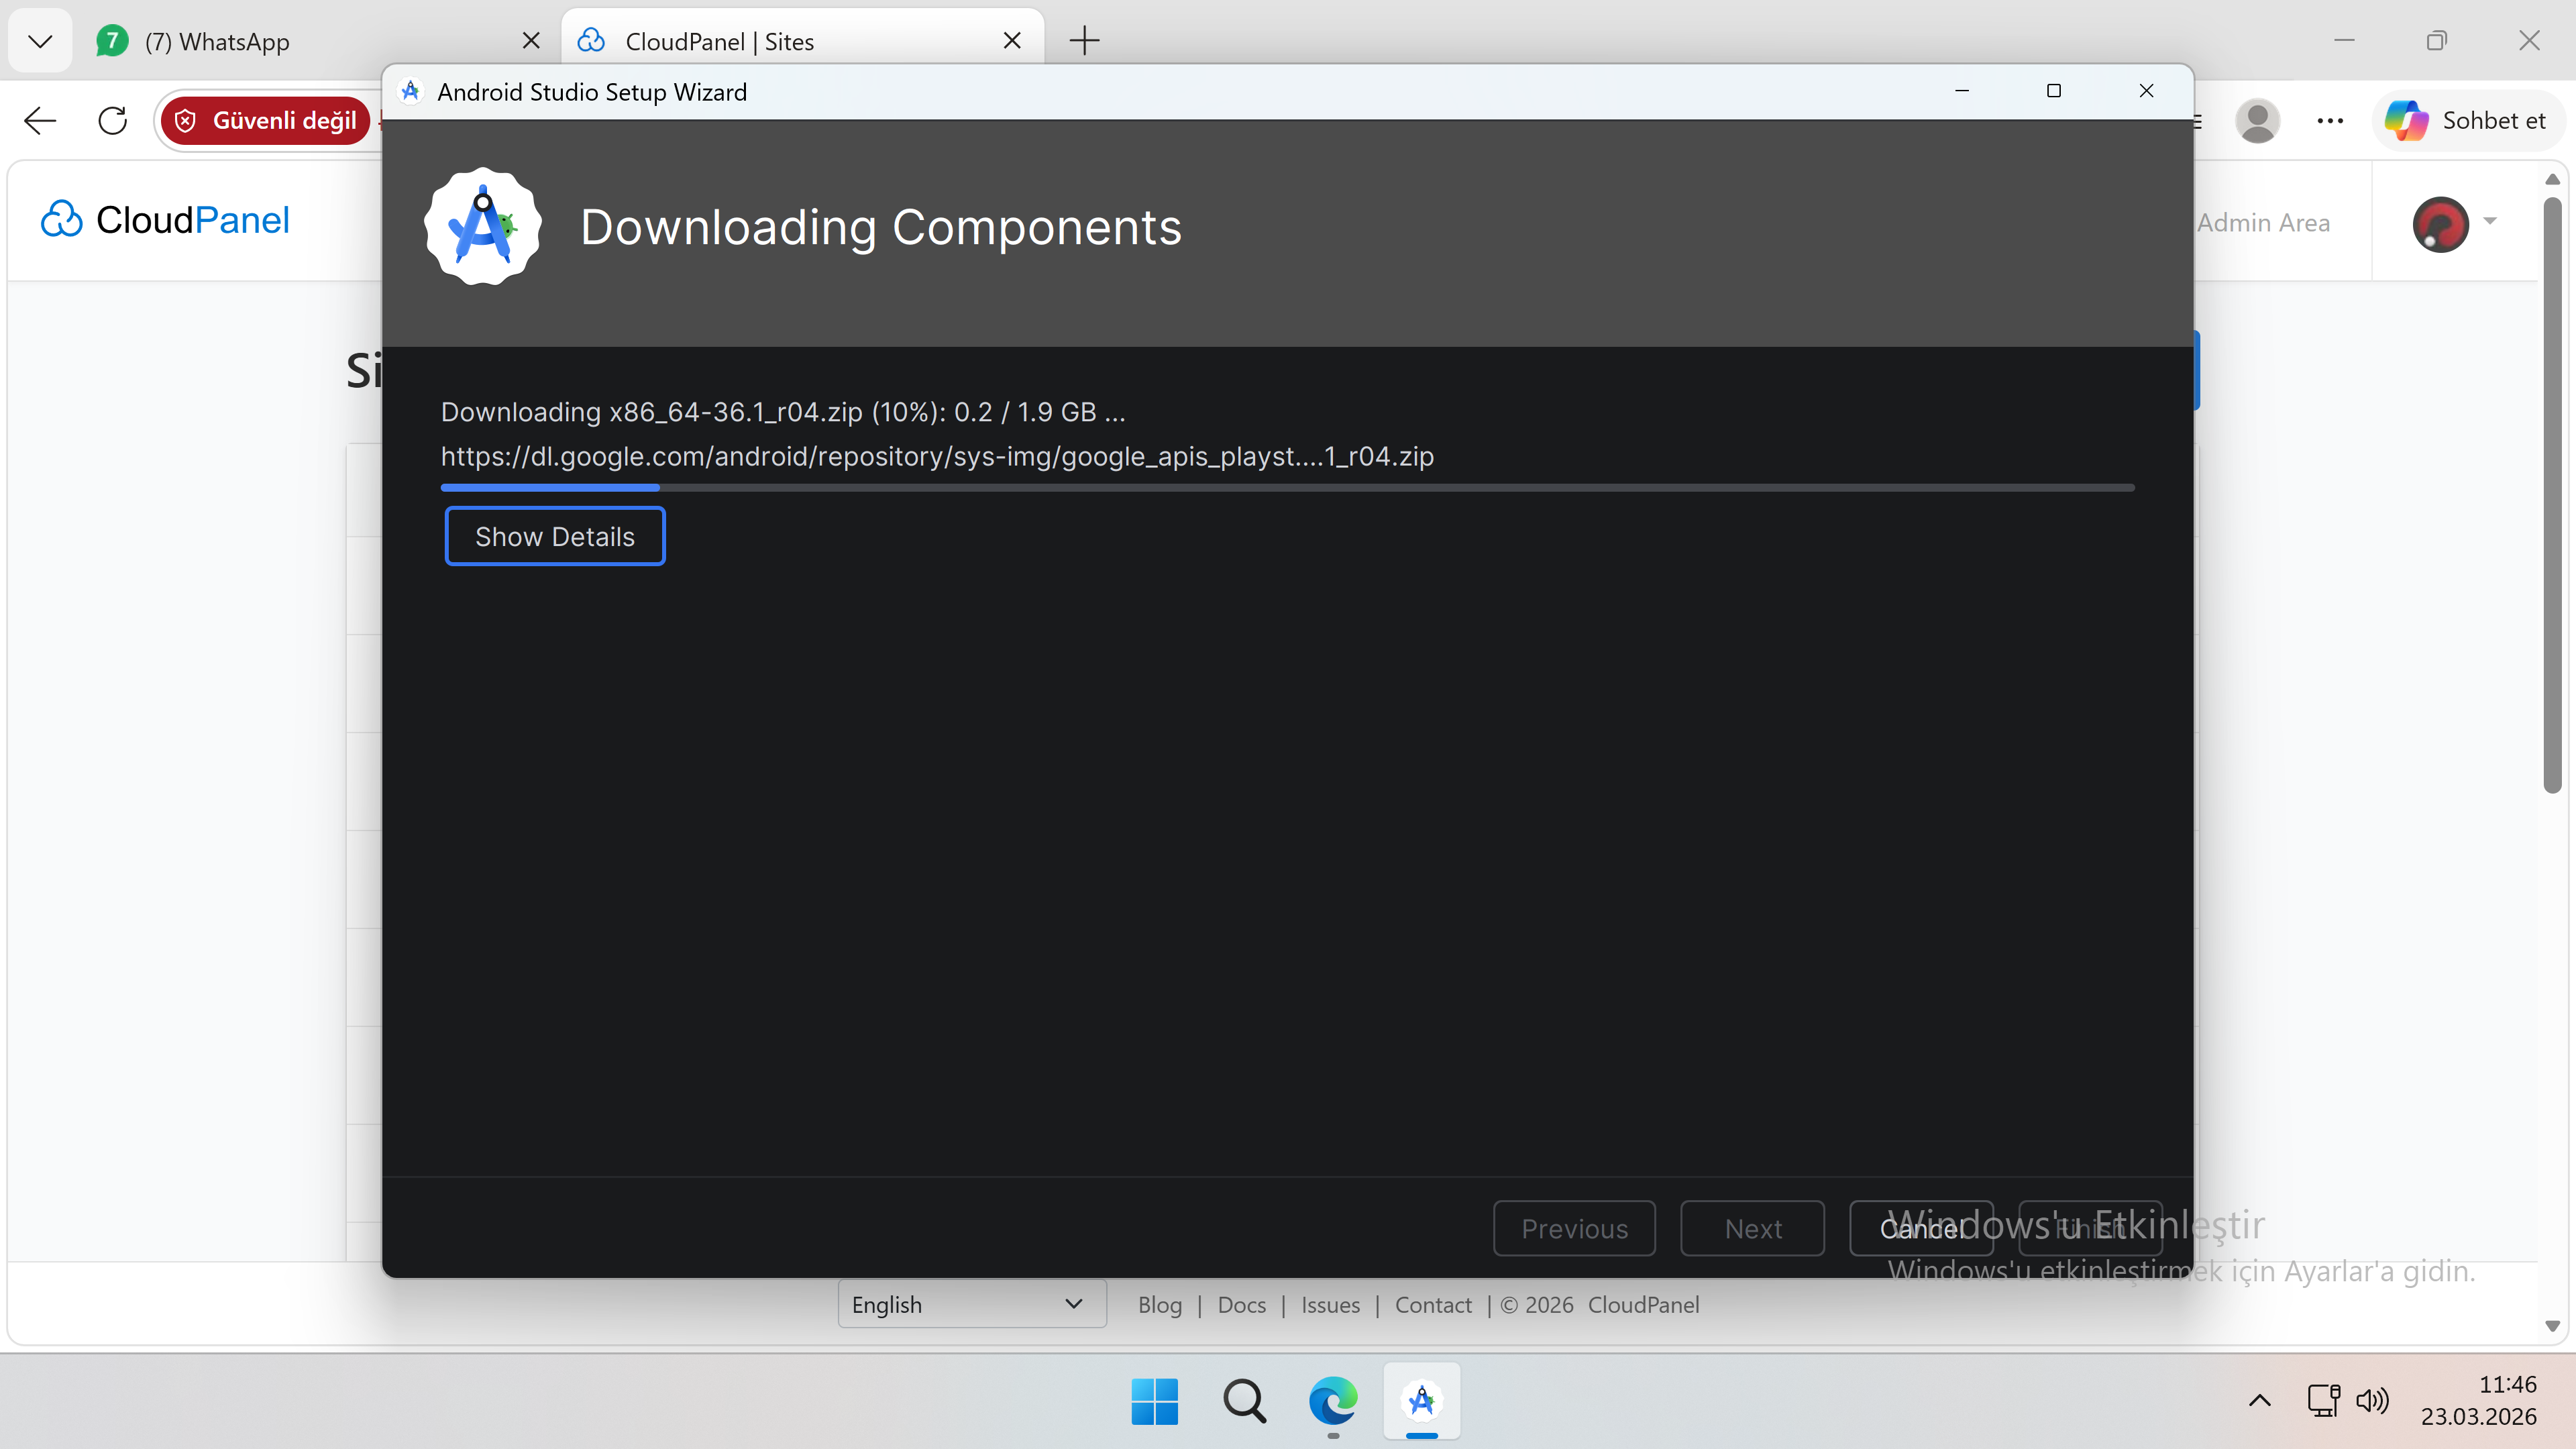This screenshot has height=1449, width=2576.
Task: Show hidden system tray icons
Action: (x=2259, y=1400)
